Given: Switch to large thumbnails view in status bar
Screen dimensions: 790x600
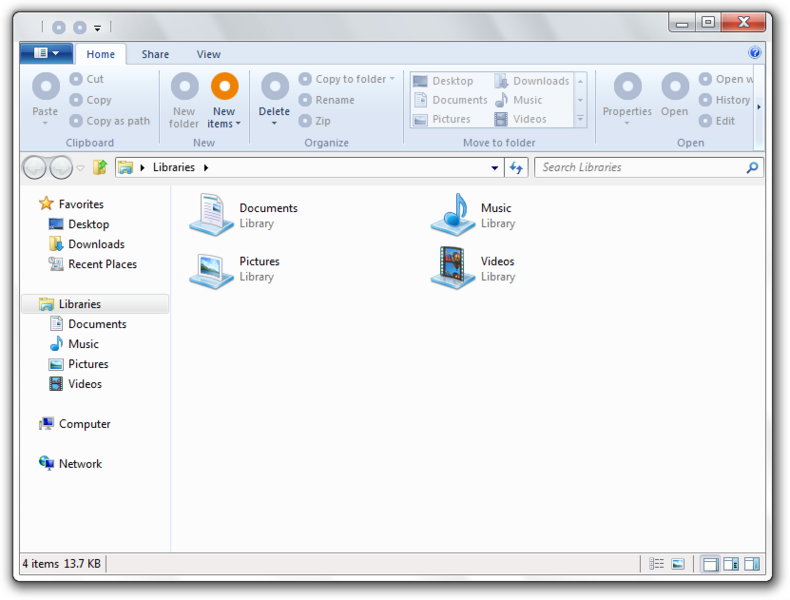Looking at the screenshot, I should [x=678, y=564].
